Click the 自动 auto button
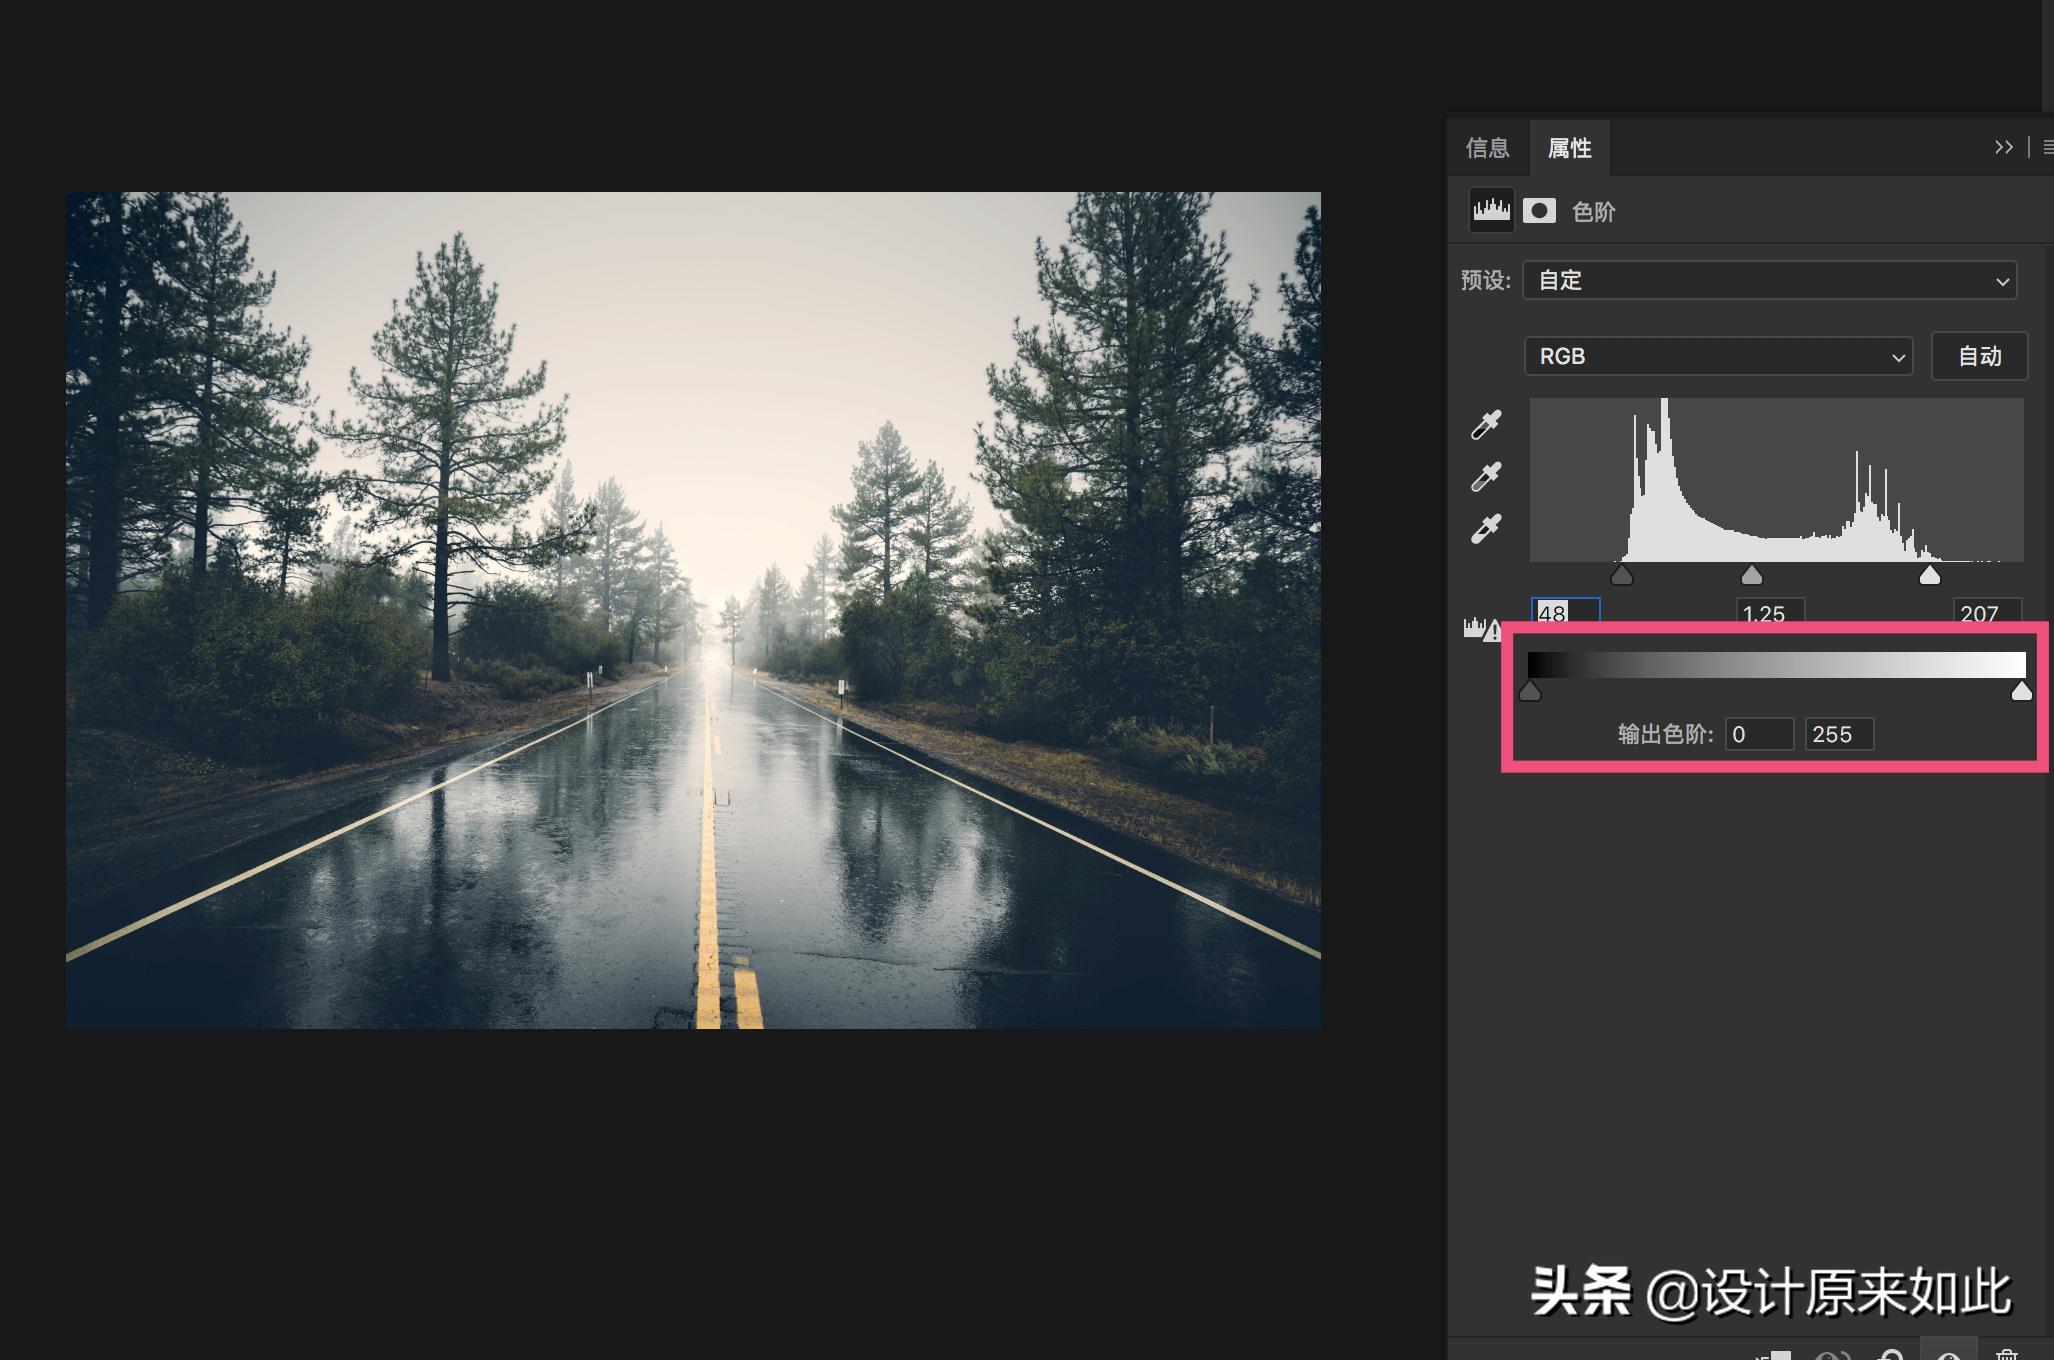Image resolution: width=2054 pixels, height=1360 pixels. pyautogui.click(x=1978, y=357)
